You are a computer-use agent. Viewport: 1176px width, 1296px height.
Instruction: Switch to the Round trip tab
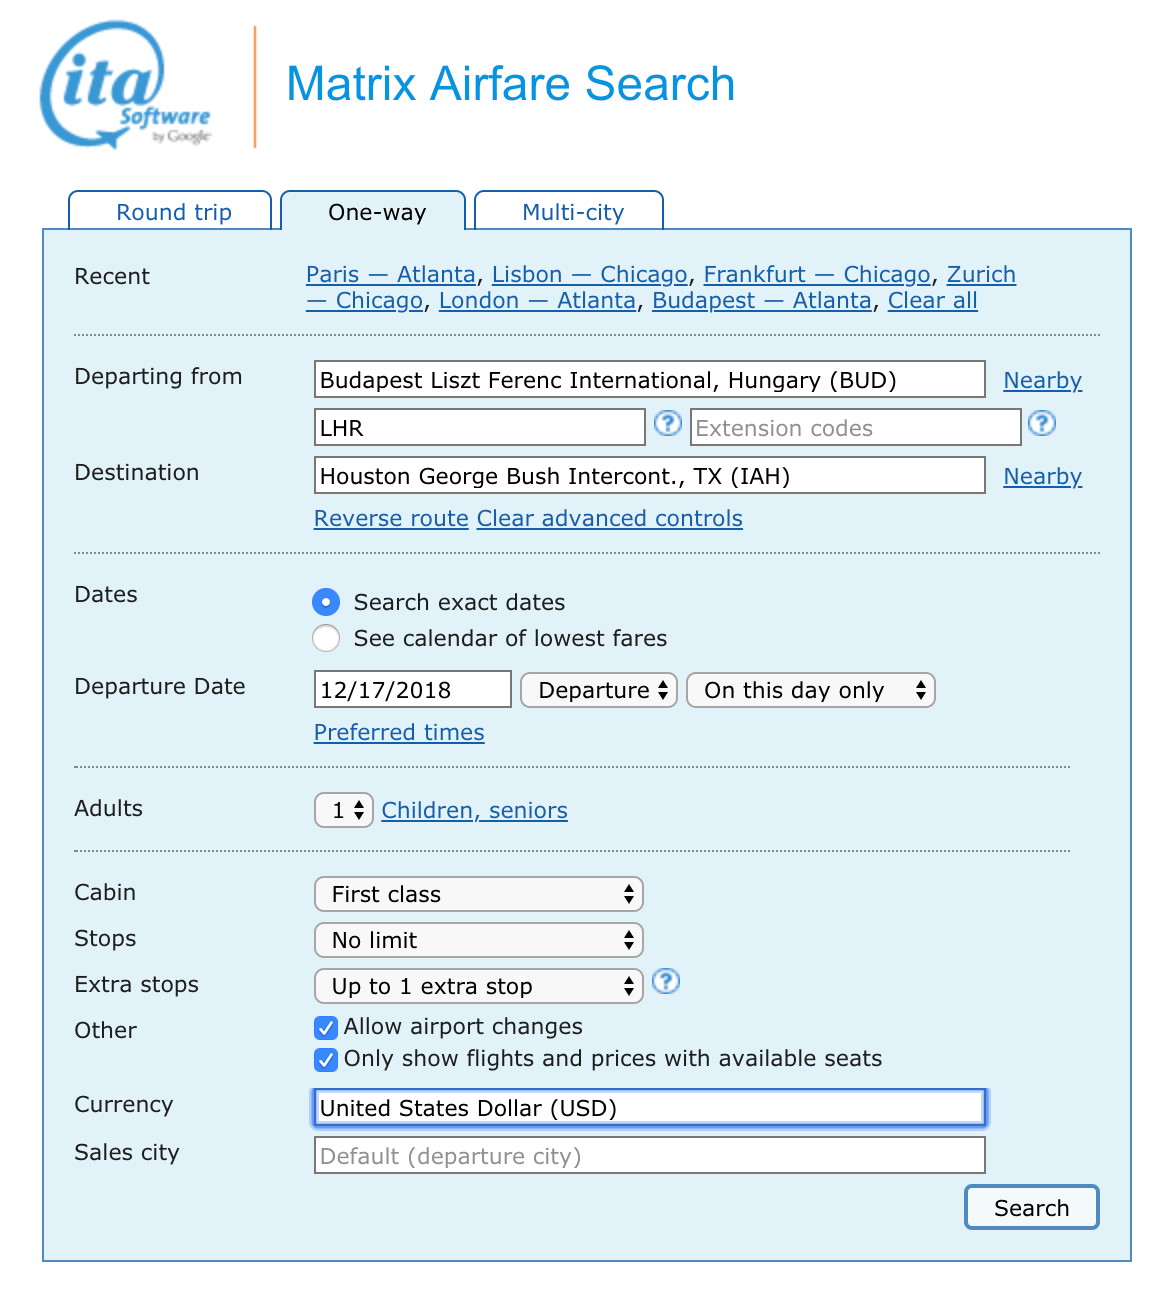click(x=173, y=212)
